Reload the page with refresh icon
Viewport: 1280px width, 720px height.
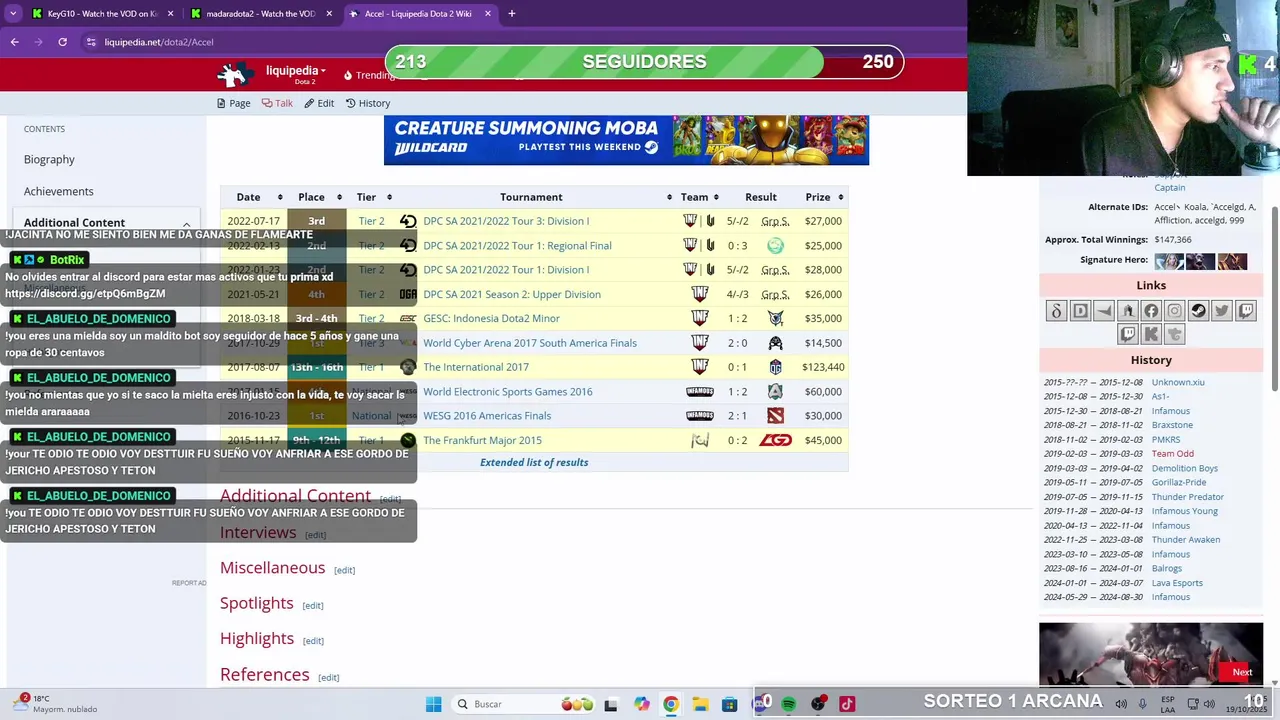point(62,42)
